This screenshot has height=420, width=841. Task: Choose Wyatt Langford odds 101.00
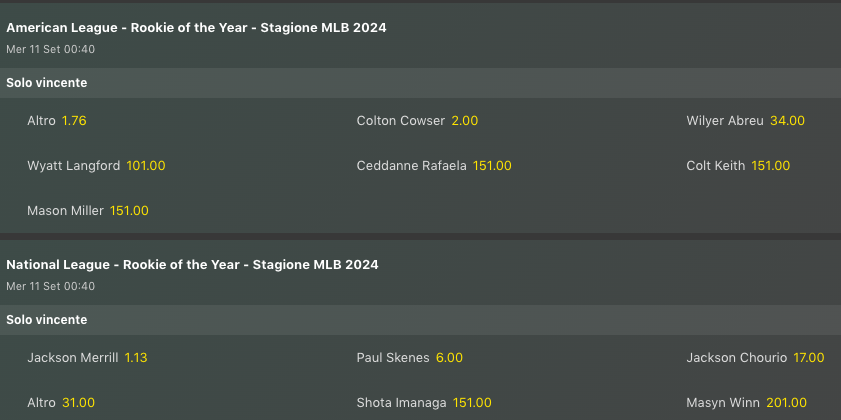96,166
